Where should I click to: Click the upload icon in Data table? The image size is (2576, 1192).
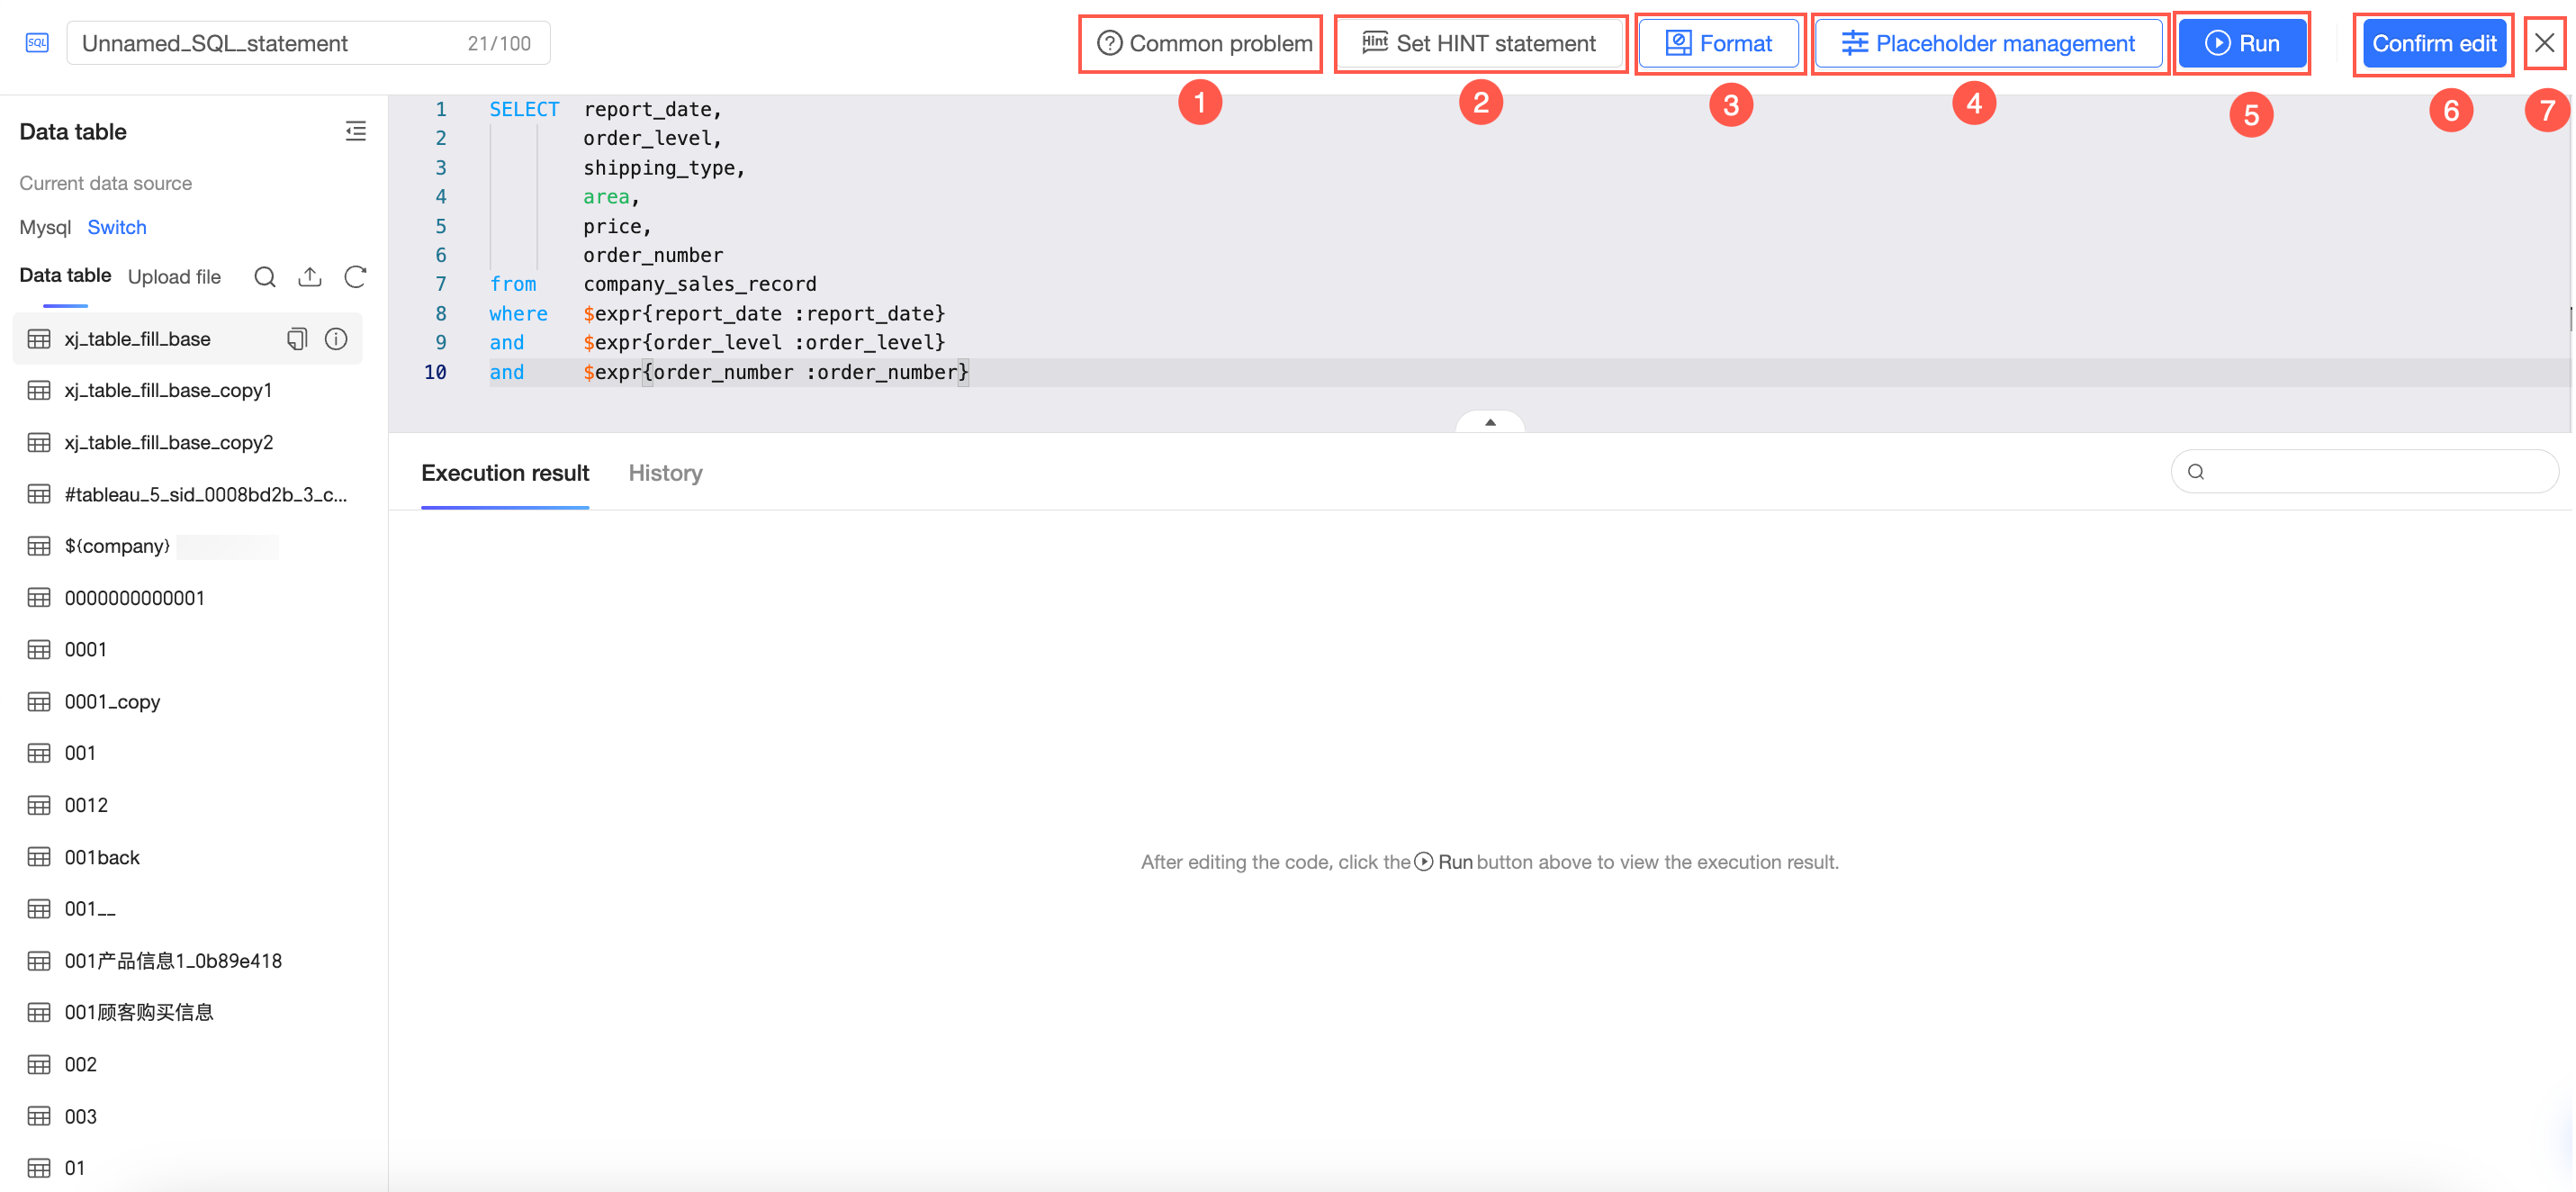pyautogui.click(x=310, y=277)
